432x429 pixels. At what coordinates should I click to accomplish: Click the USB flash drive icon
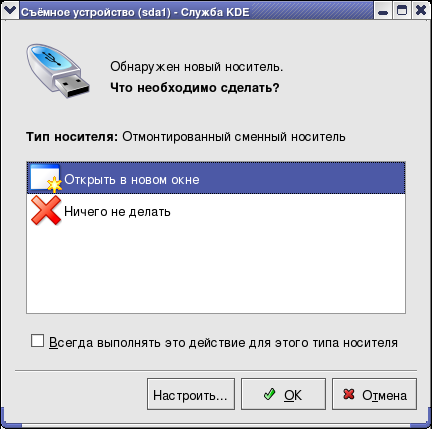58,71
